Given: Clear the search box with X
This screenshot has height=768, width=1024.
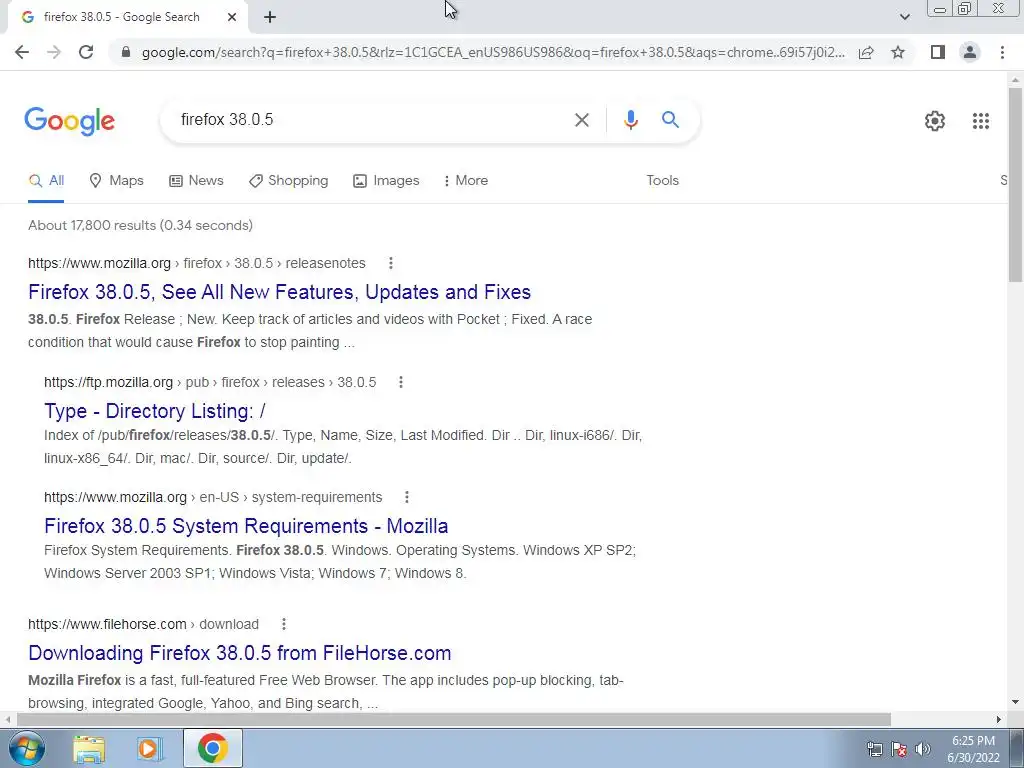Looking at the screenshot, I should point(581,120).
